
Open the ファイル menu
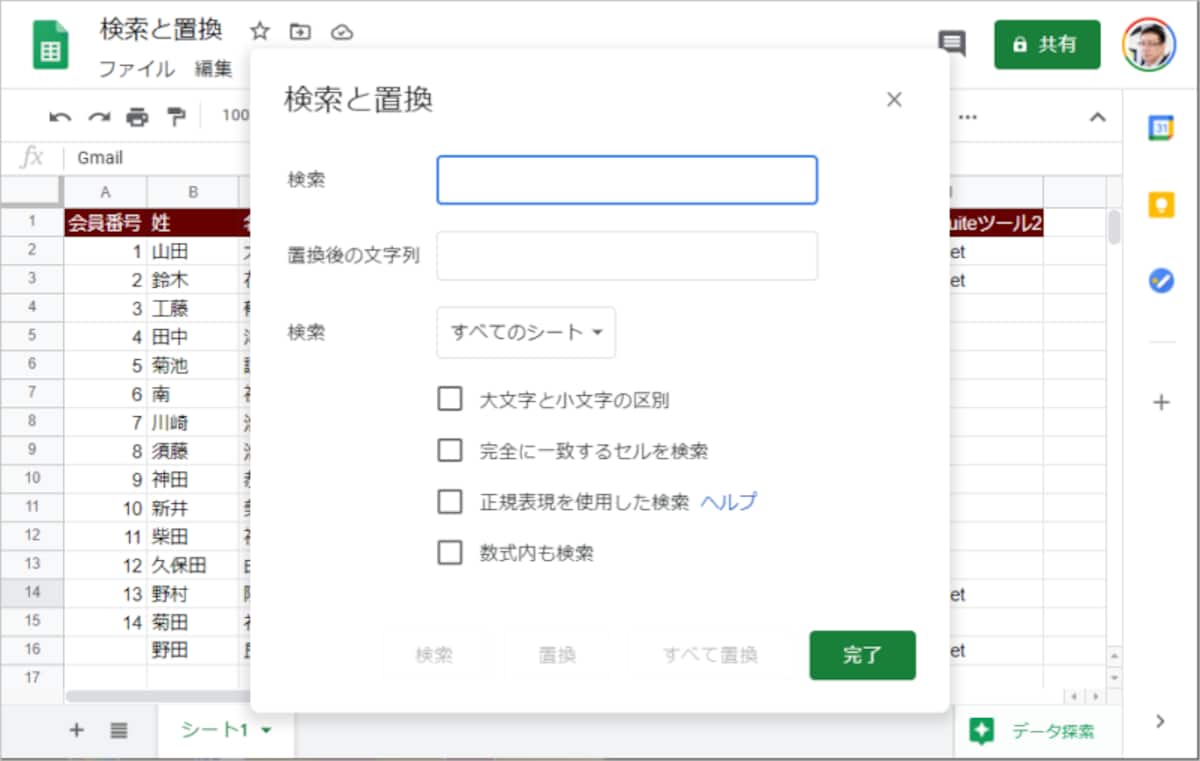(136, 69)
